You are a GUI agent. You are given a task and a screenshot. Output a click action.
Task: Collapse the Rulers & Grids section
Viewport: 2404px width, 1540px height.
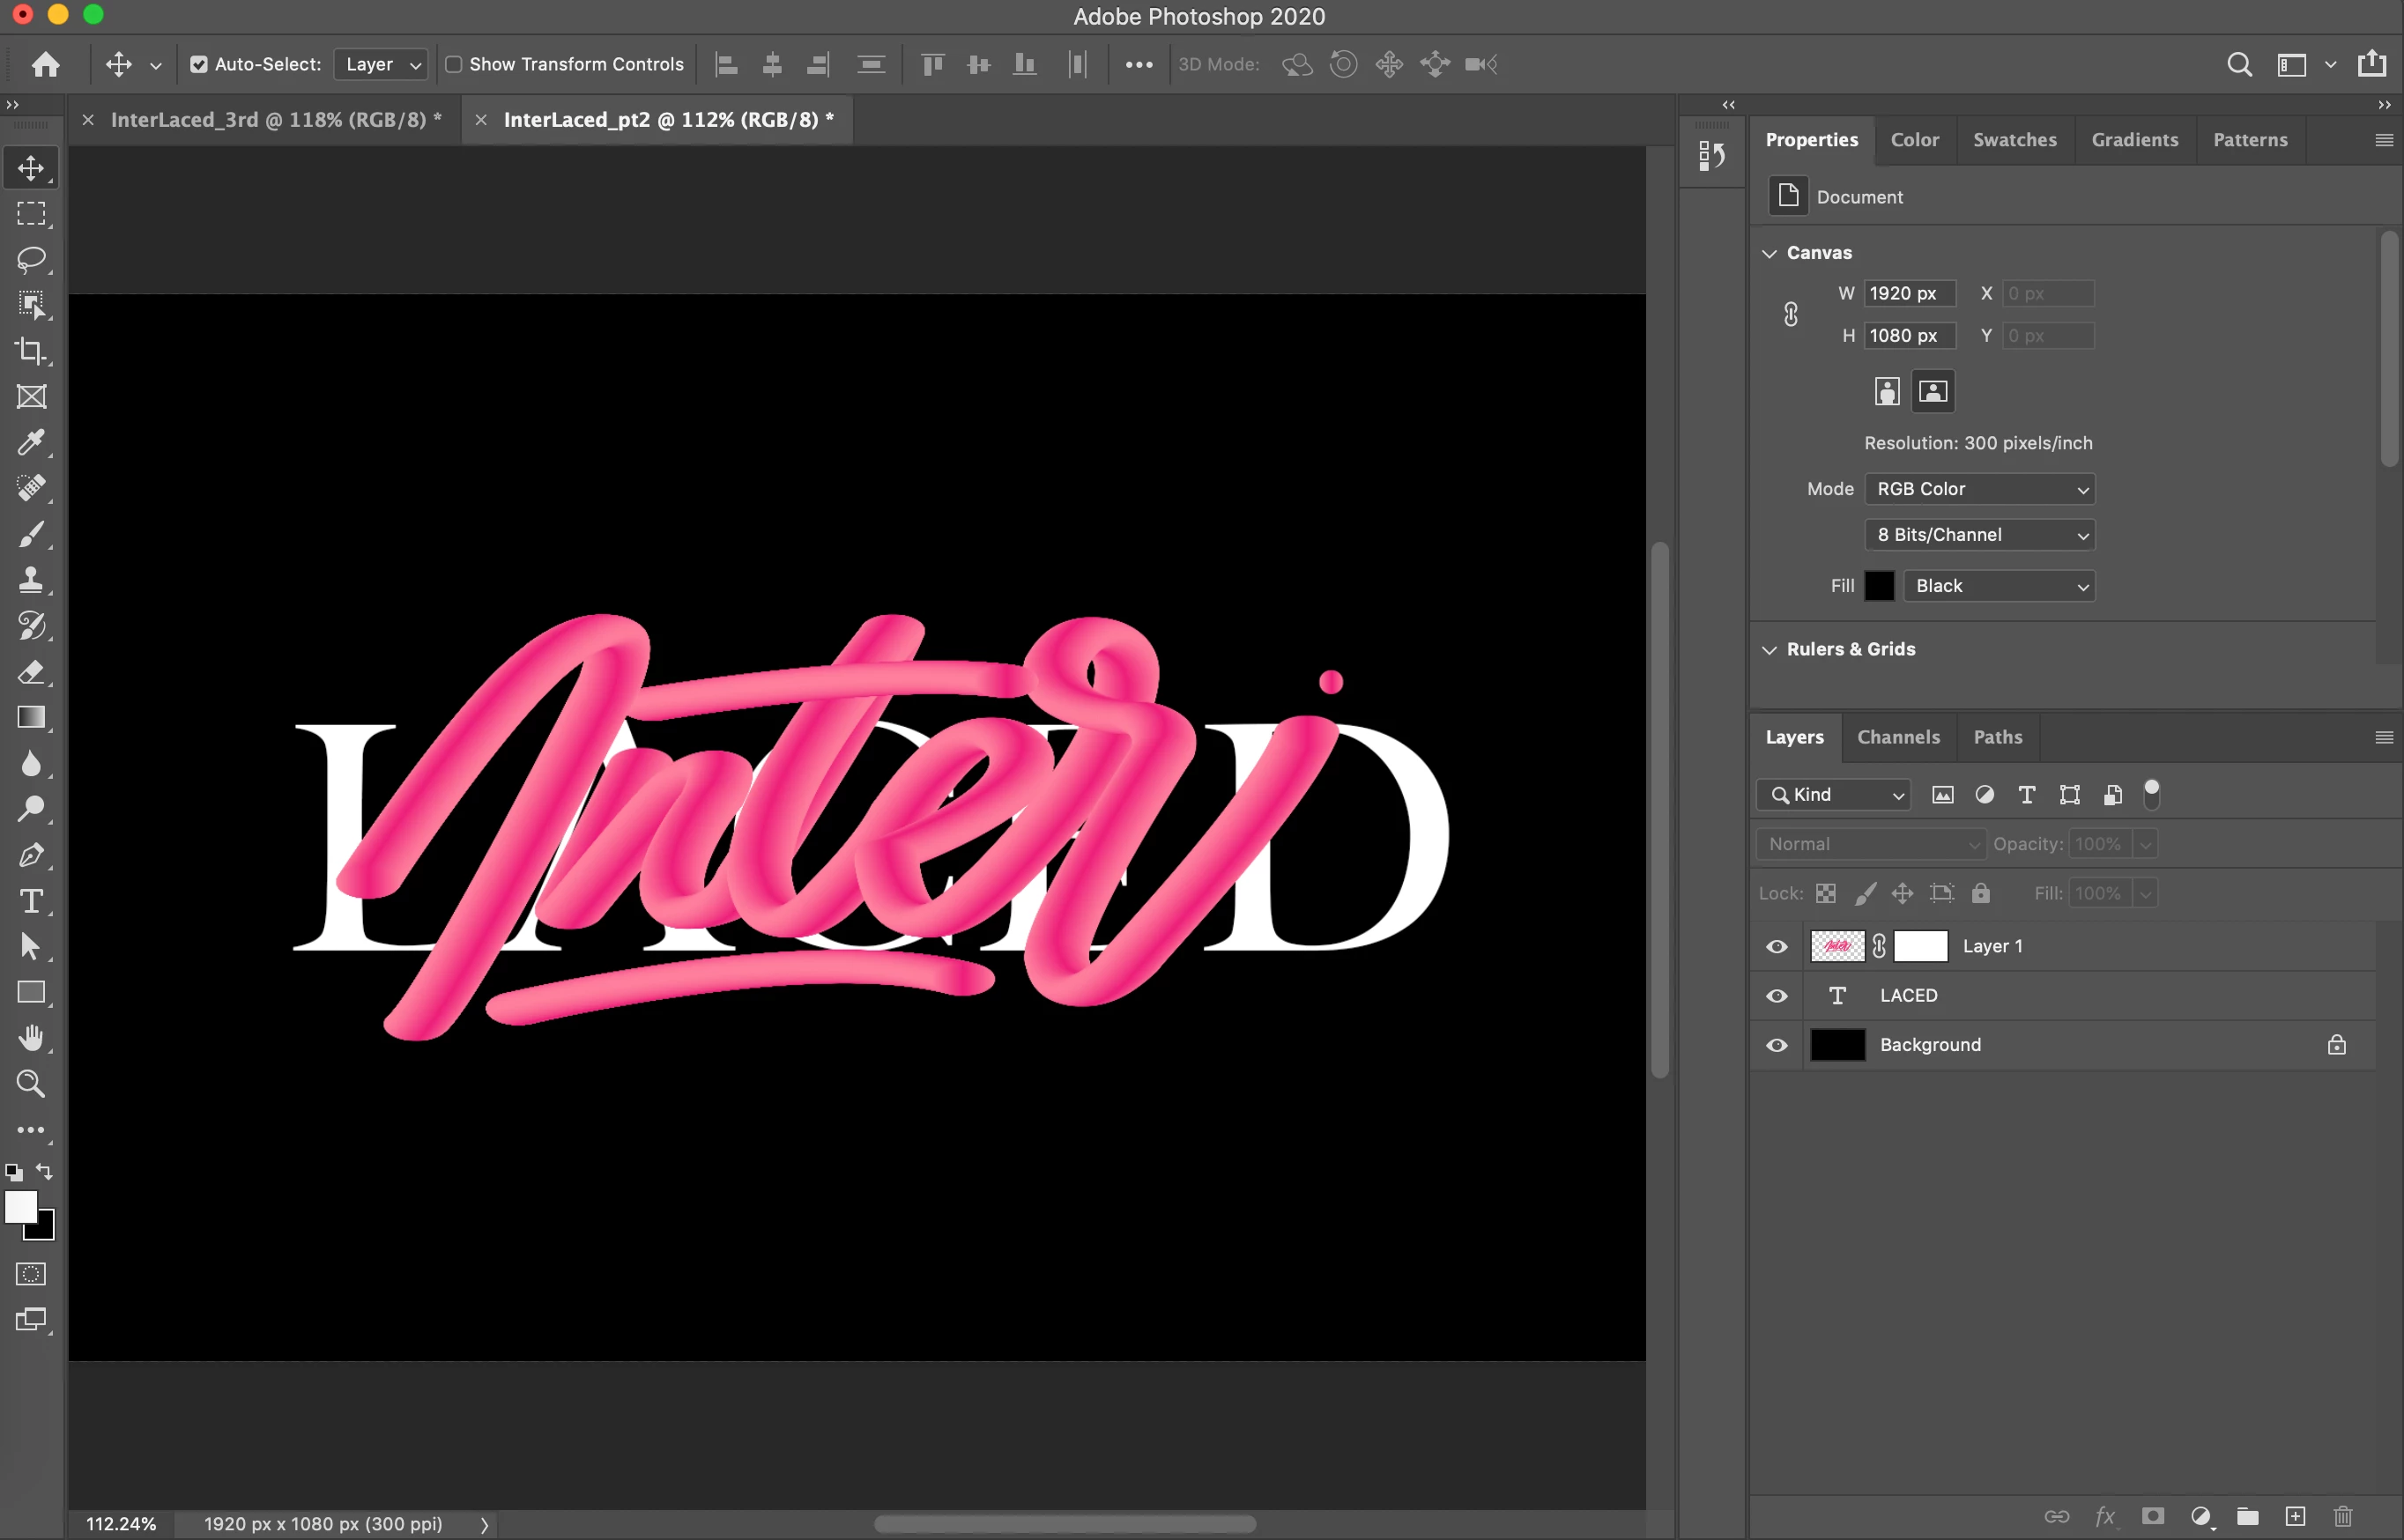click(x=1769, y=650)
